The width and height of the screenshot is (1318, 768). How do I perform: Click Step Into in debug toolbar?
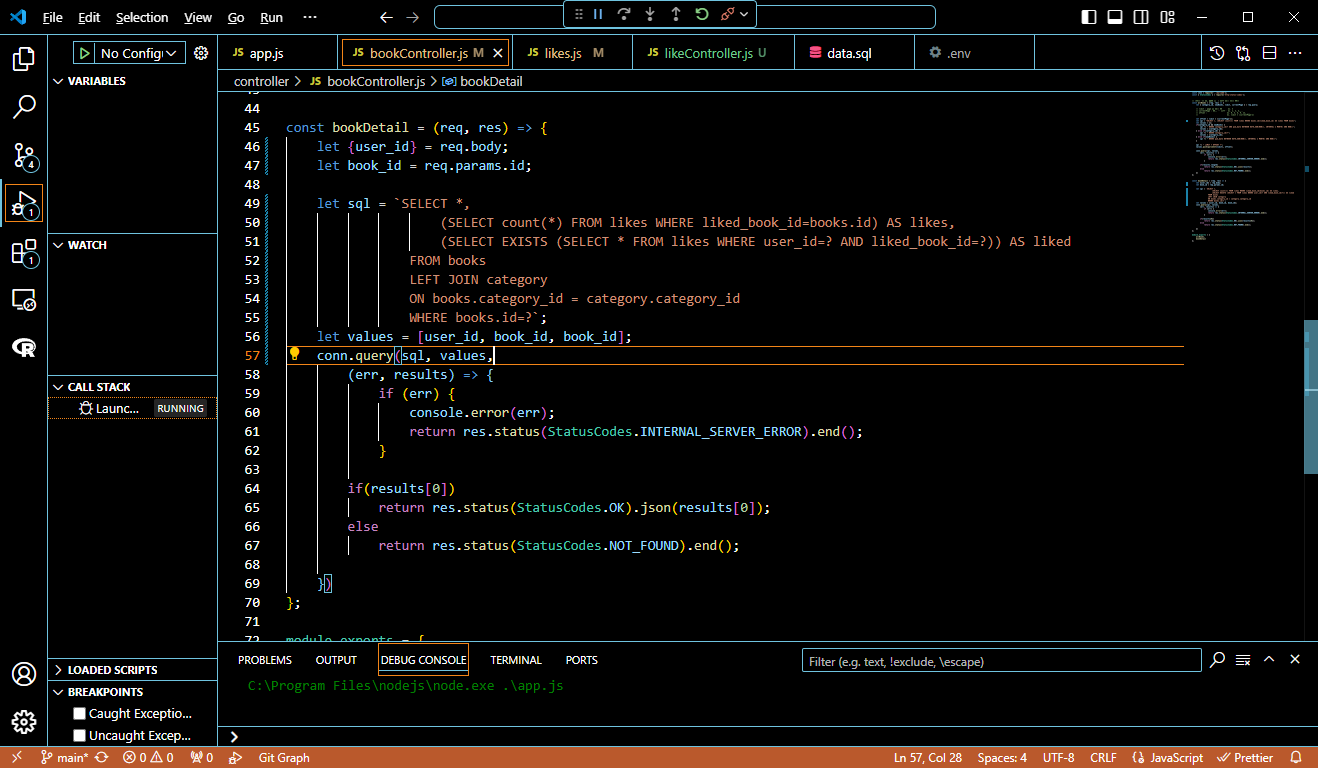point(650,14)
